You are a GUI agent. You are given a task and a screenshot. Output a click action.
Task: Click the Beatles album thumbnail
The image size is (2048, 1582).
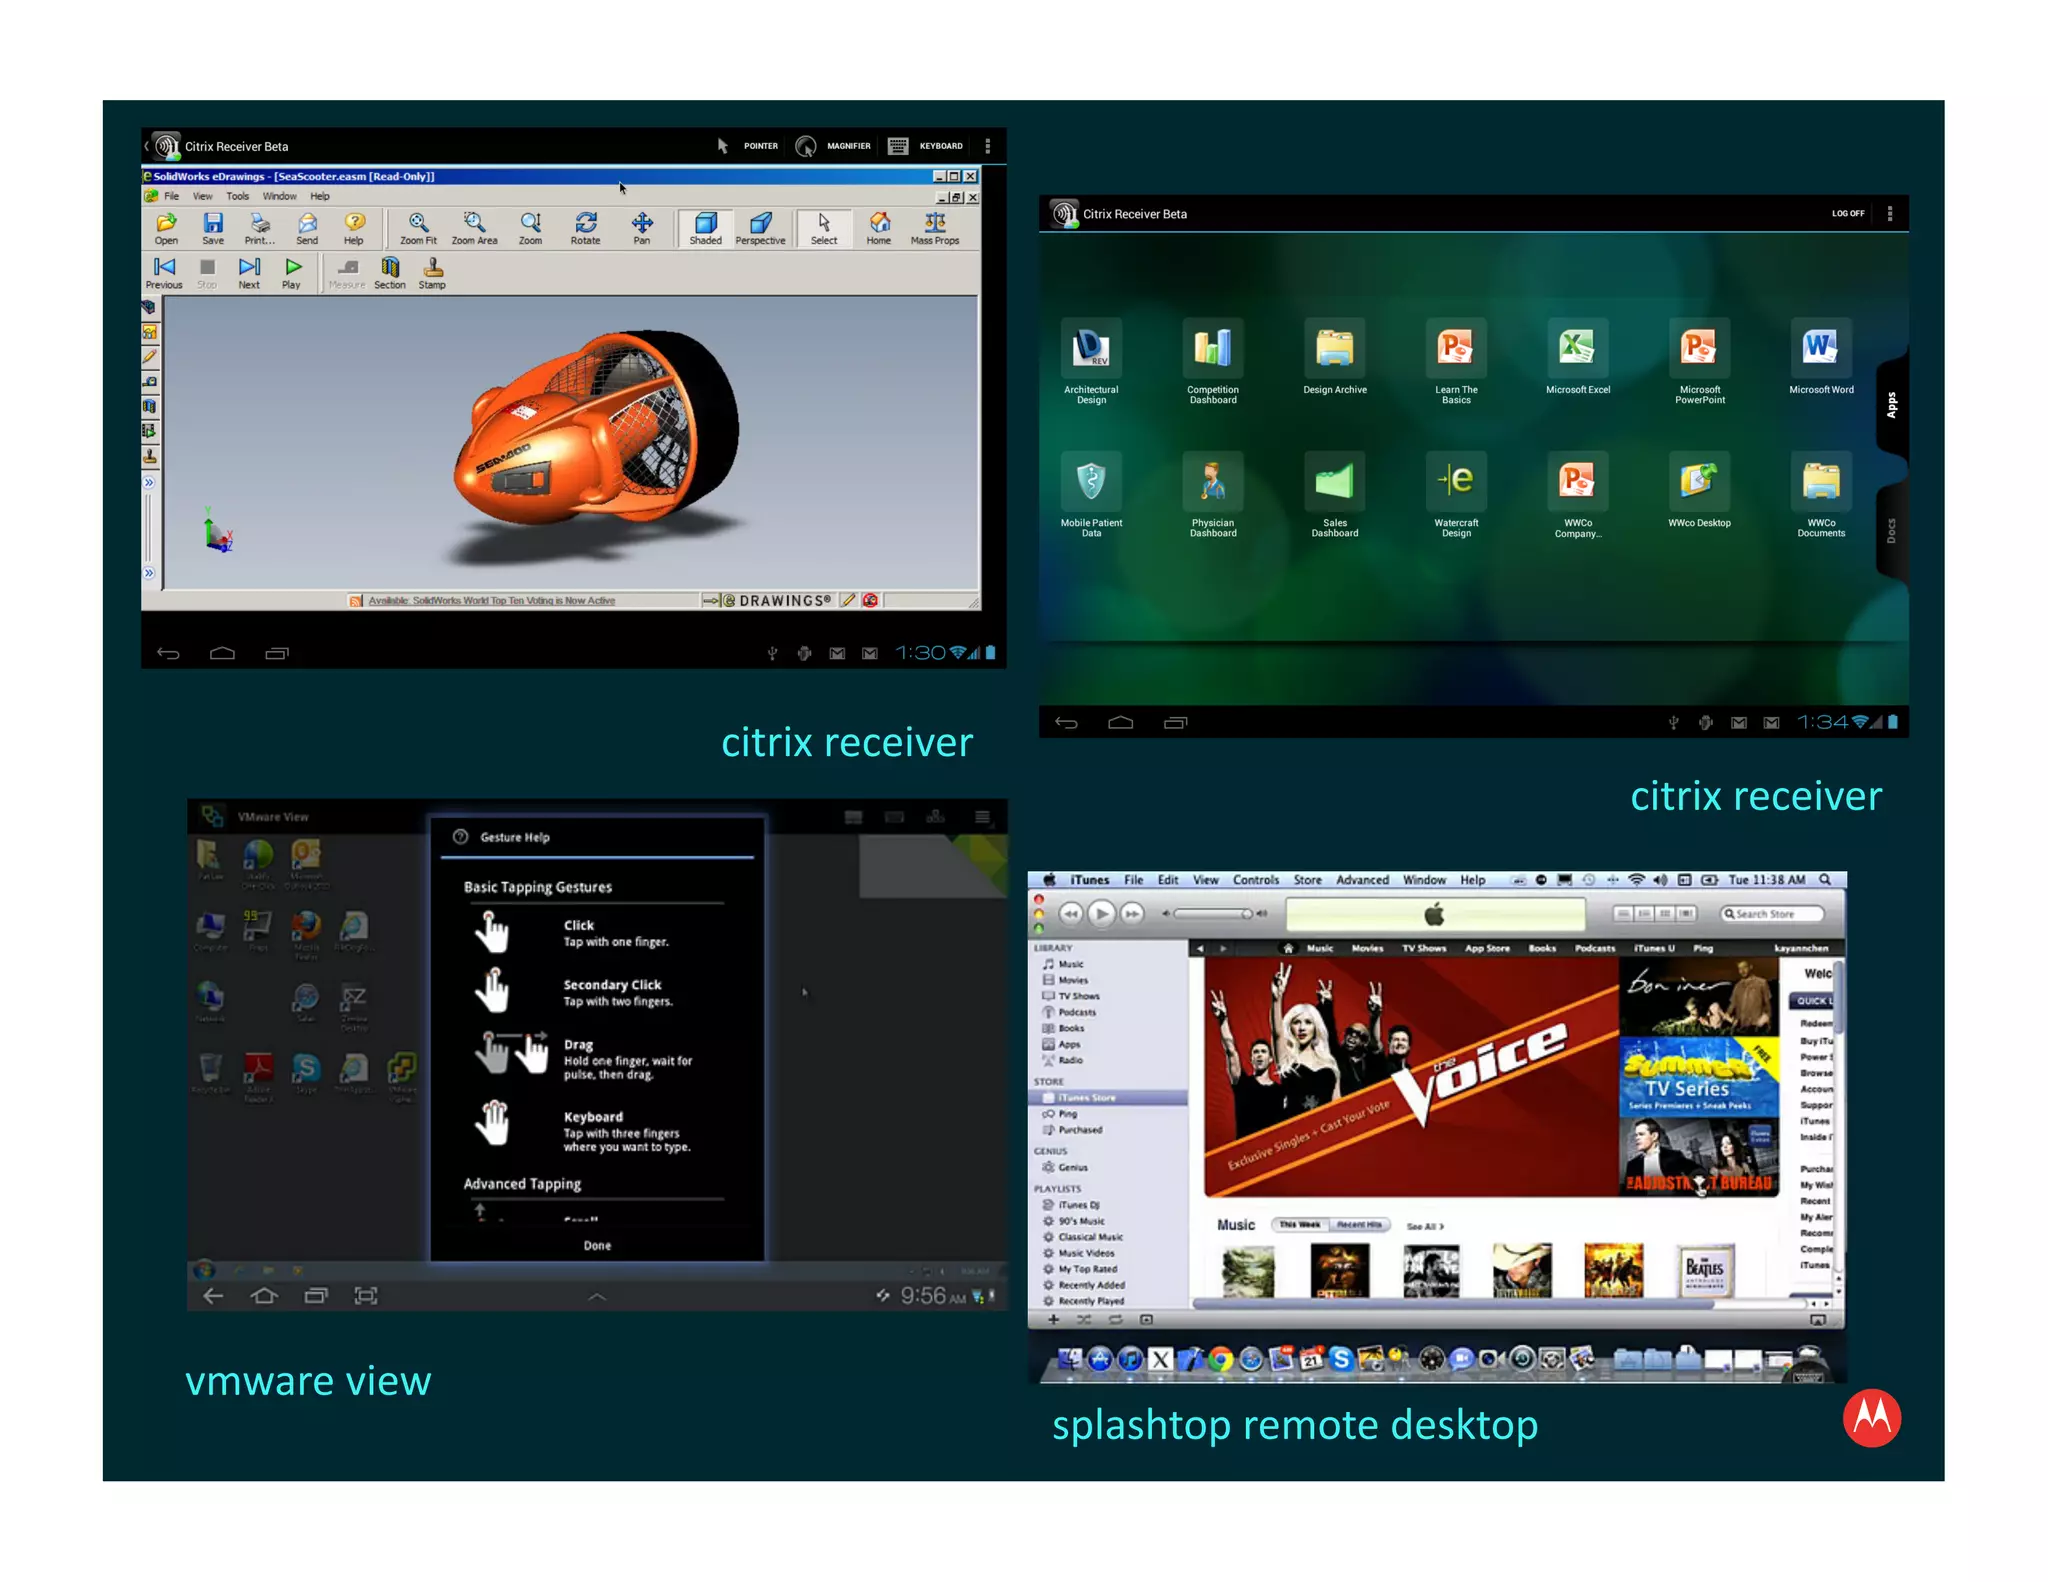pyautogui.click(x=1704, y=1270)
